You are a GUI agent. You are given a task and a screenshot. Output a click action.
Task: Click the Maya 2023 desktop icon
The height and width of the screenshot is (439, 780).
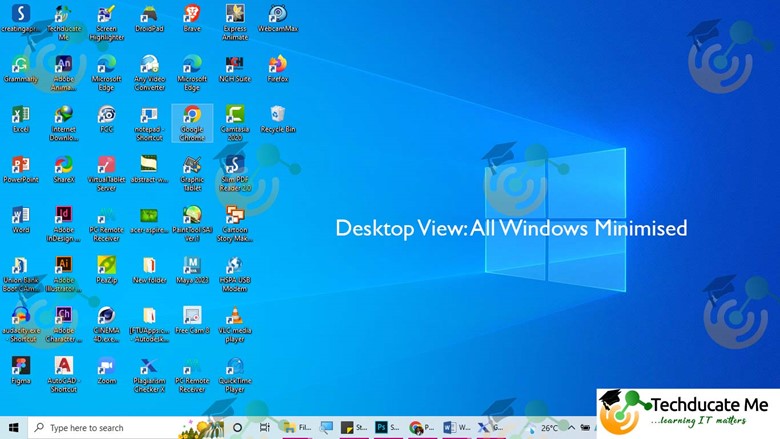click(x=192, y=267)
